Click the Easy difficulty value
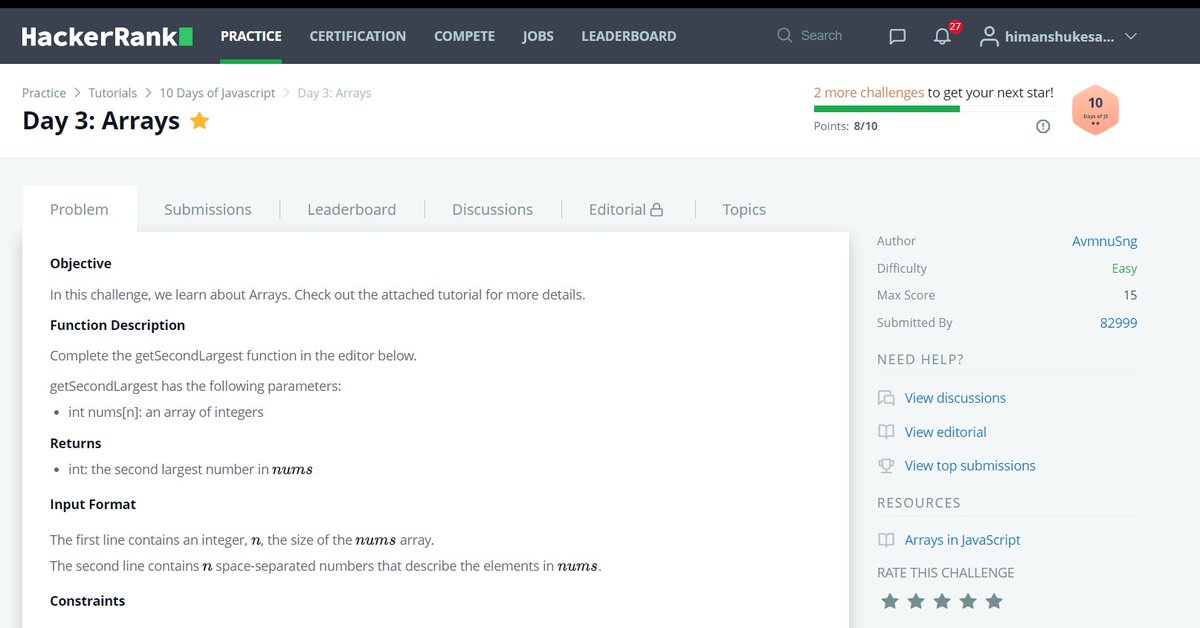1200x628 pixels. (1124, 268)
